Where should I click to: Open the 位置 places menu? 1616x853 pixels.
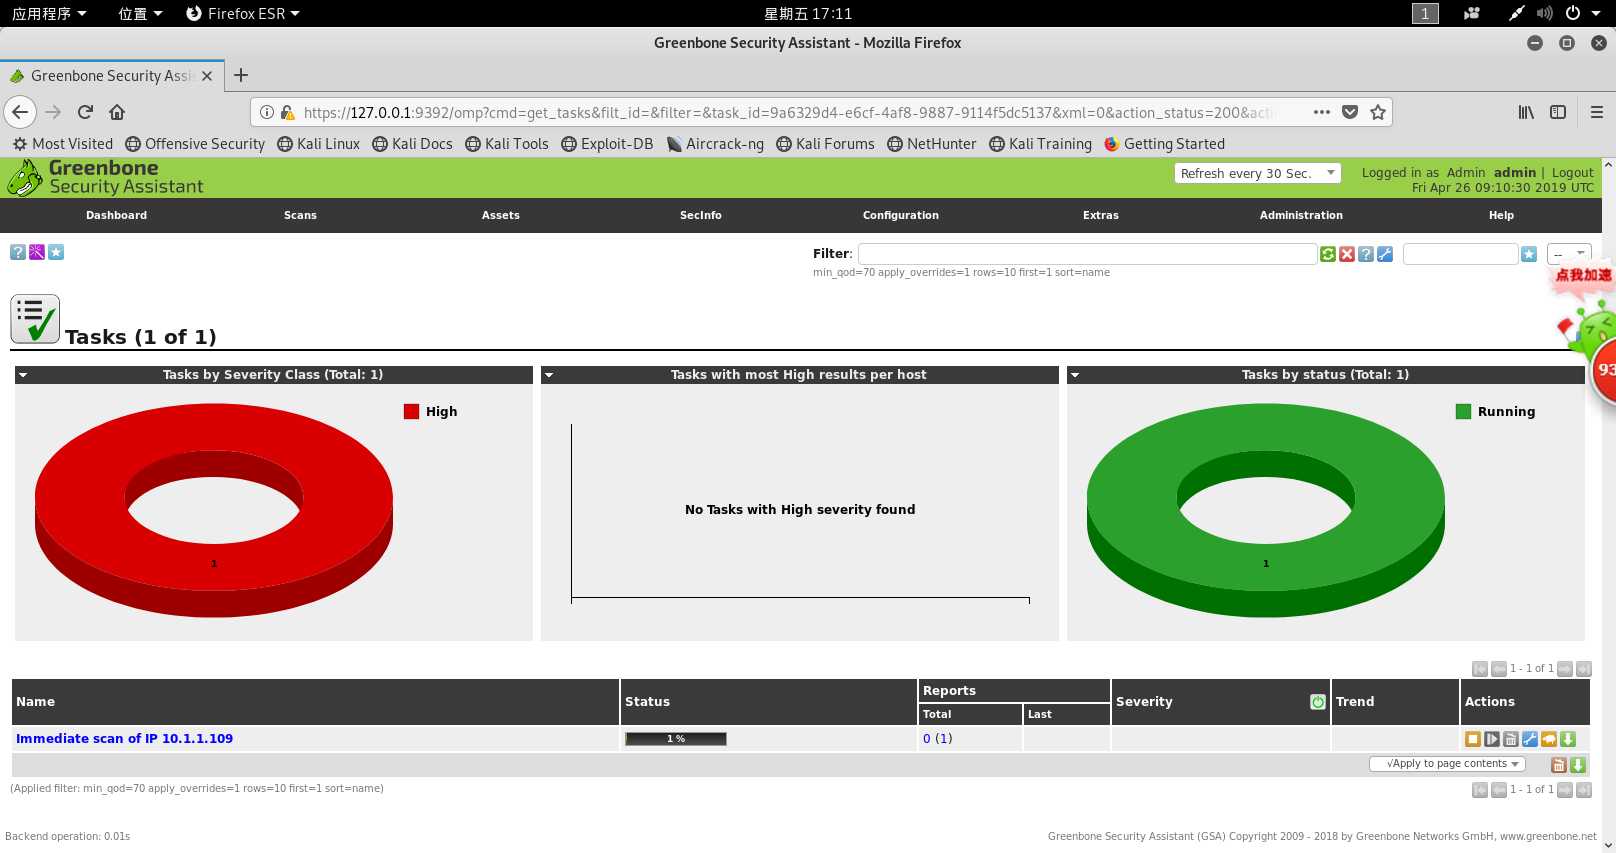140,13
